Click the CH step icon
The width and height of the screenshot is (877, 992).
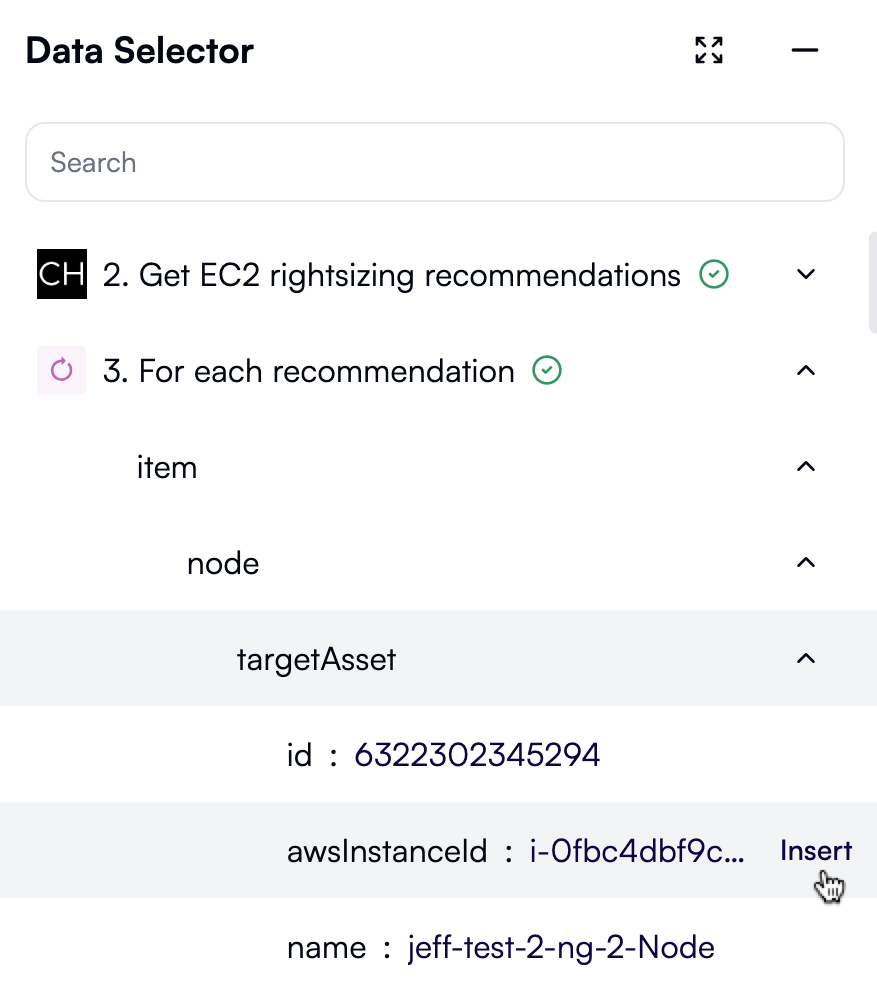click(x=62, y=274)
